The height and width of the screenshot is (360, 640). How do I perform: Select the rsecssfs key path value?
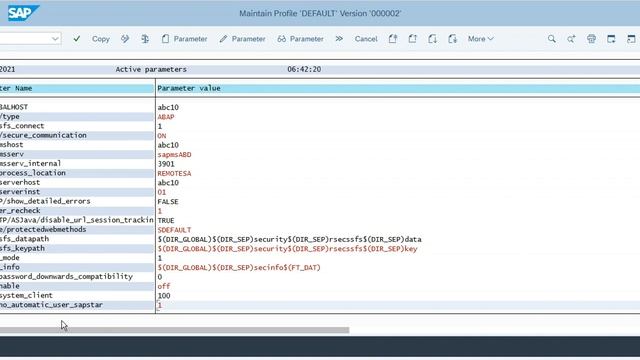coord(287,249)
